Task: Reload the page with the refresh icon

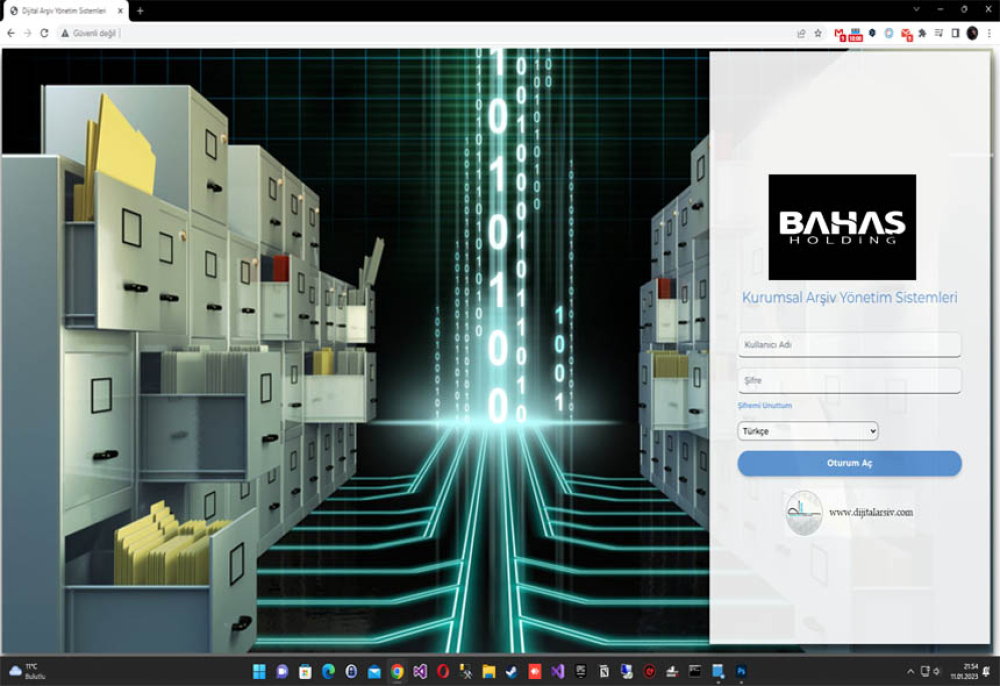Action: pyautogui.click(x=44, y=33)
